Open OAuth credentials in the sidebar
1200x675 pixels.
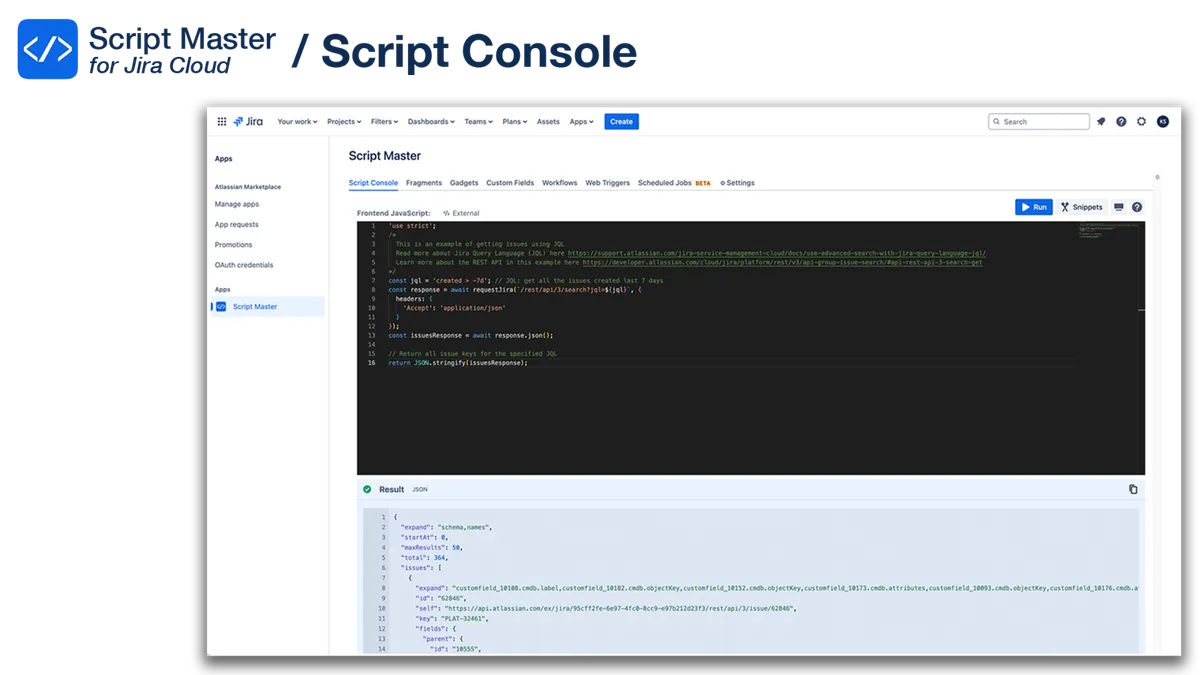(x=244, y=265)
